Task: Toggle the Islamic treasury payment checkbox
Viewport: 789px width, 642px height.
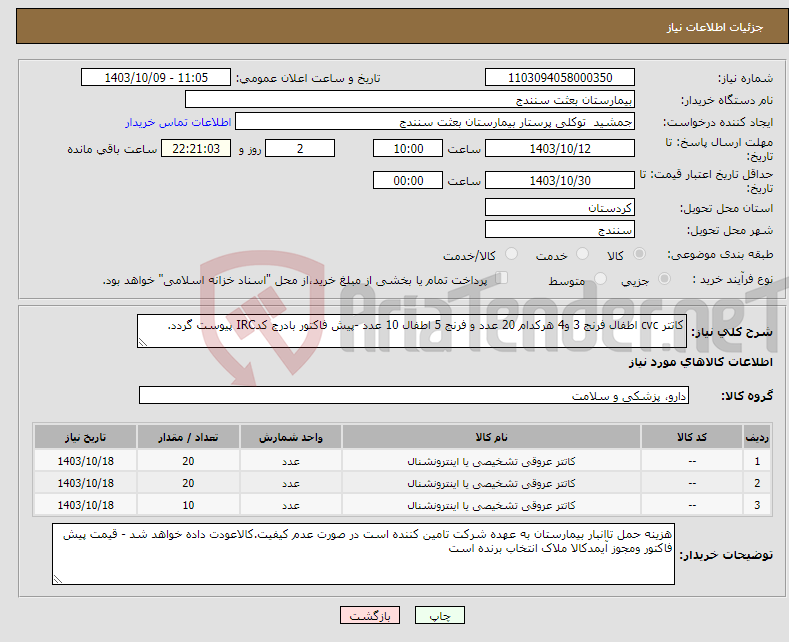Action: click(502, 277)
